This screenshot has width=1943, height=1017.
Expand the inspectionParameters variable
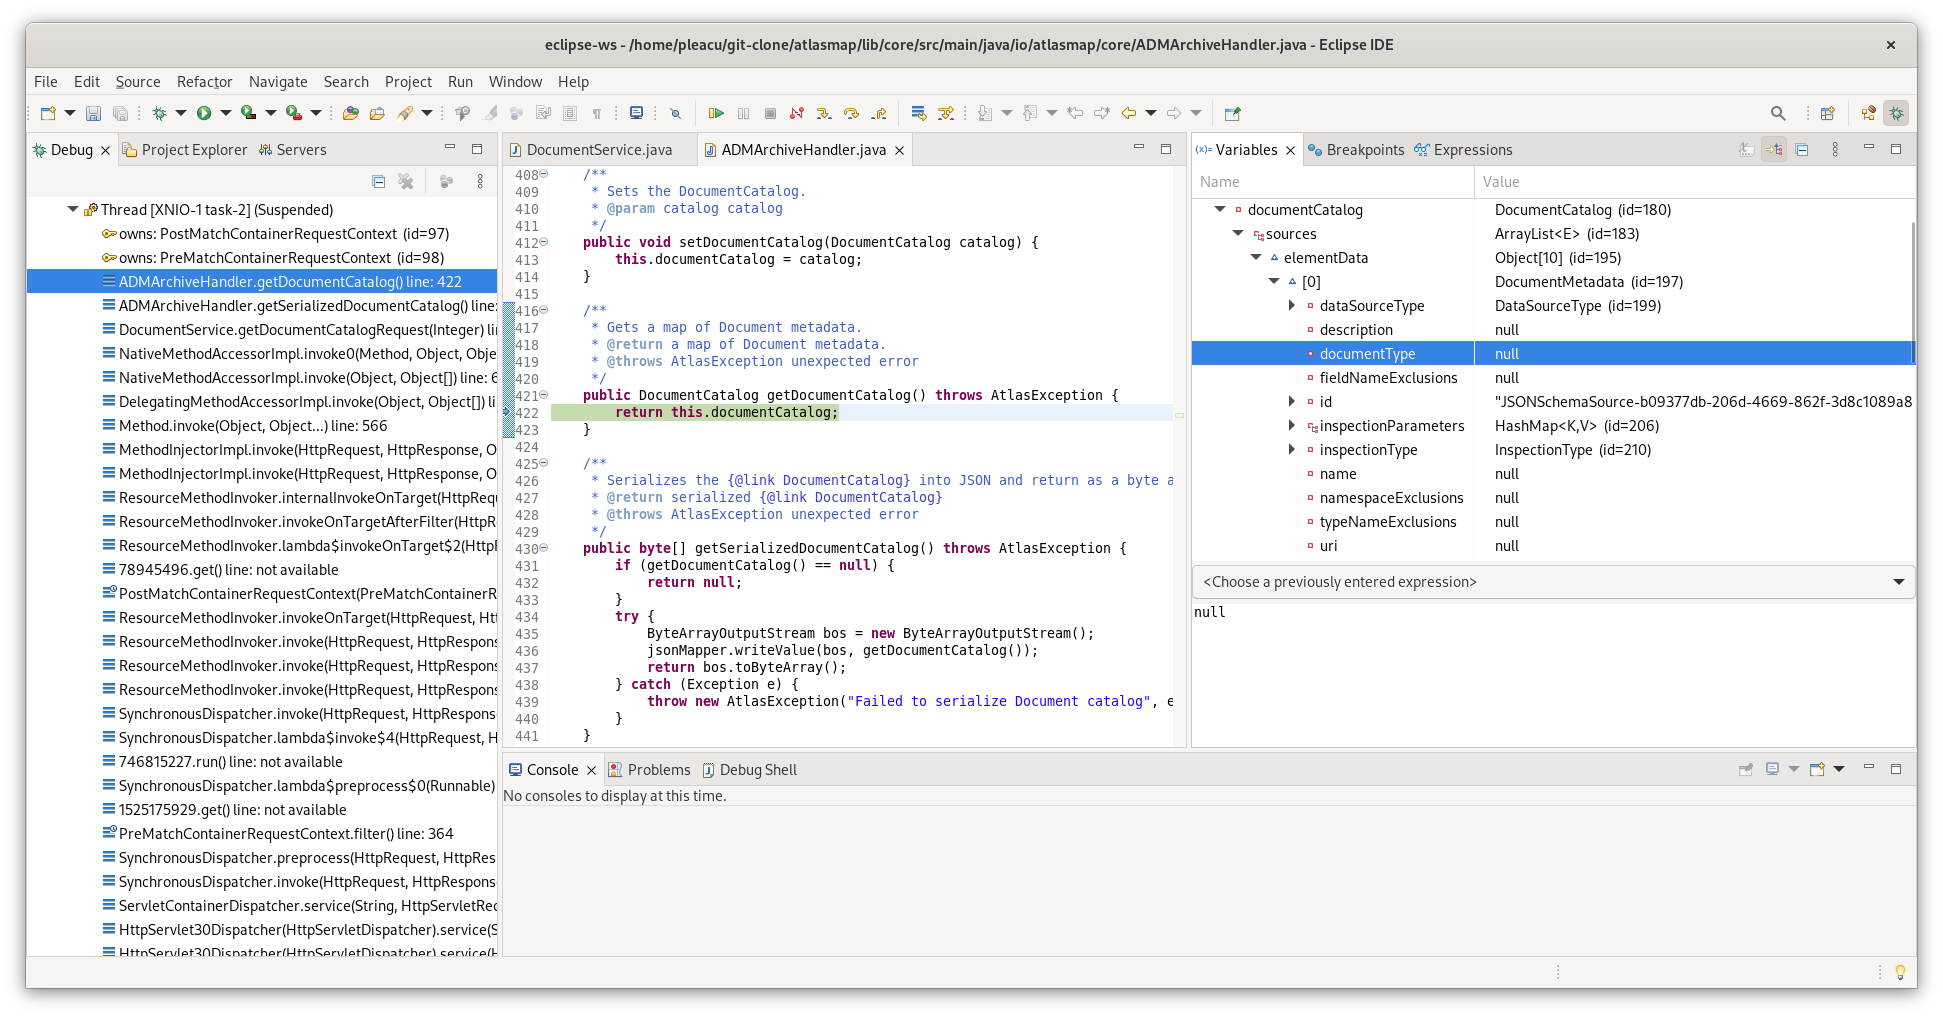click(x=1292, y=425)
